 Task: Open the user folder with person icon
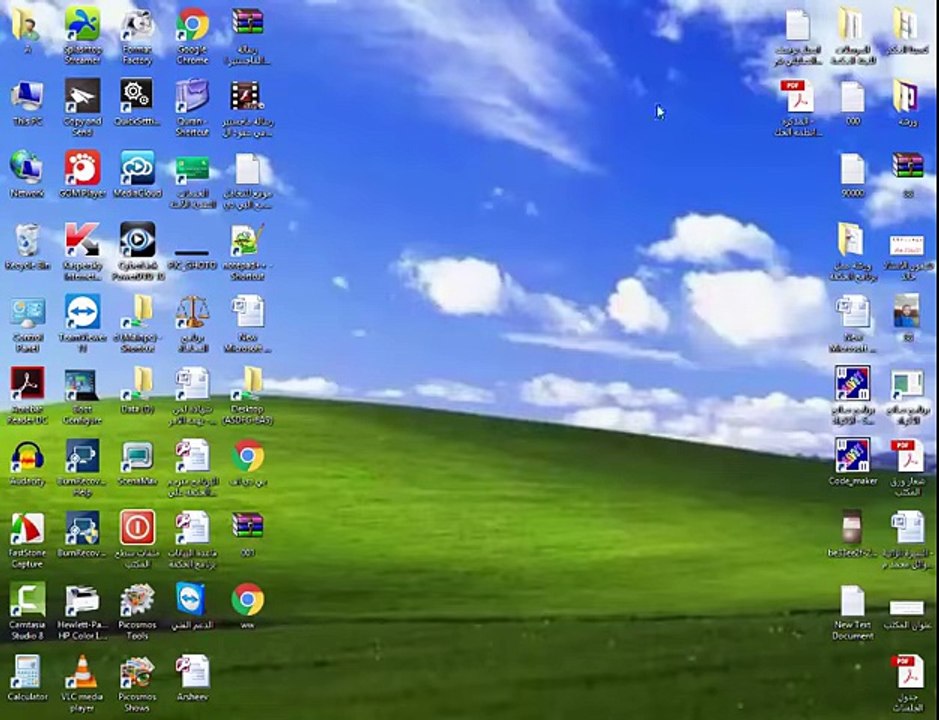[x=26, y=30]
